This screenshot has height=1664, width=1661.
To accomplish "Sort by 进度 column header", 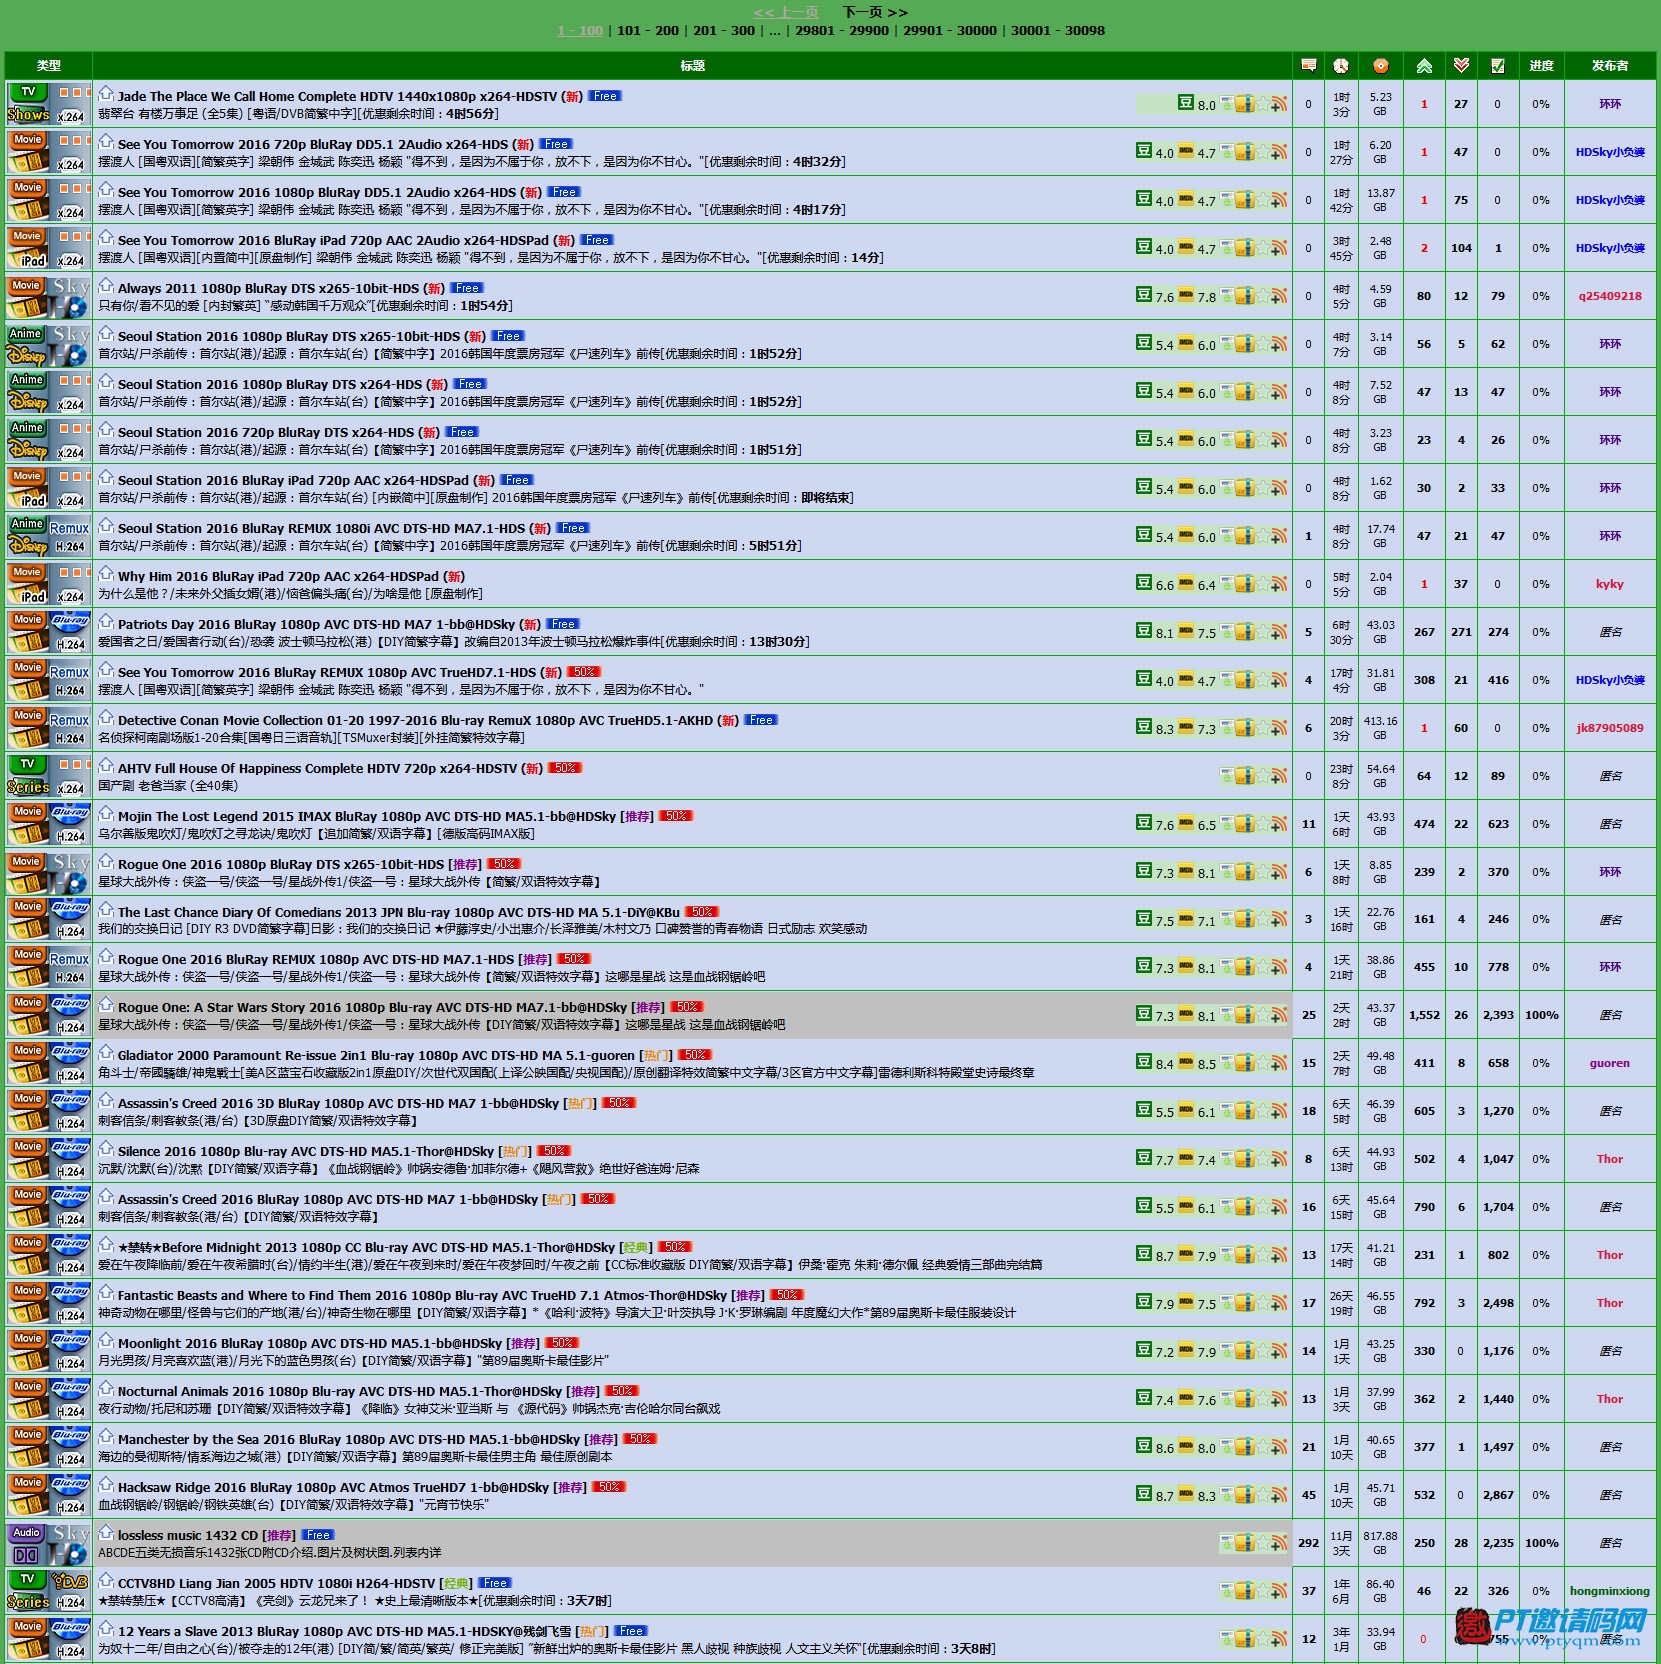I will coord(1541,65).
